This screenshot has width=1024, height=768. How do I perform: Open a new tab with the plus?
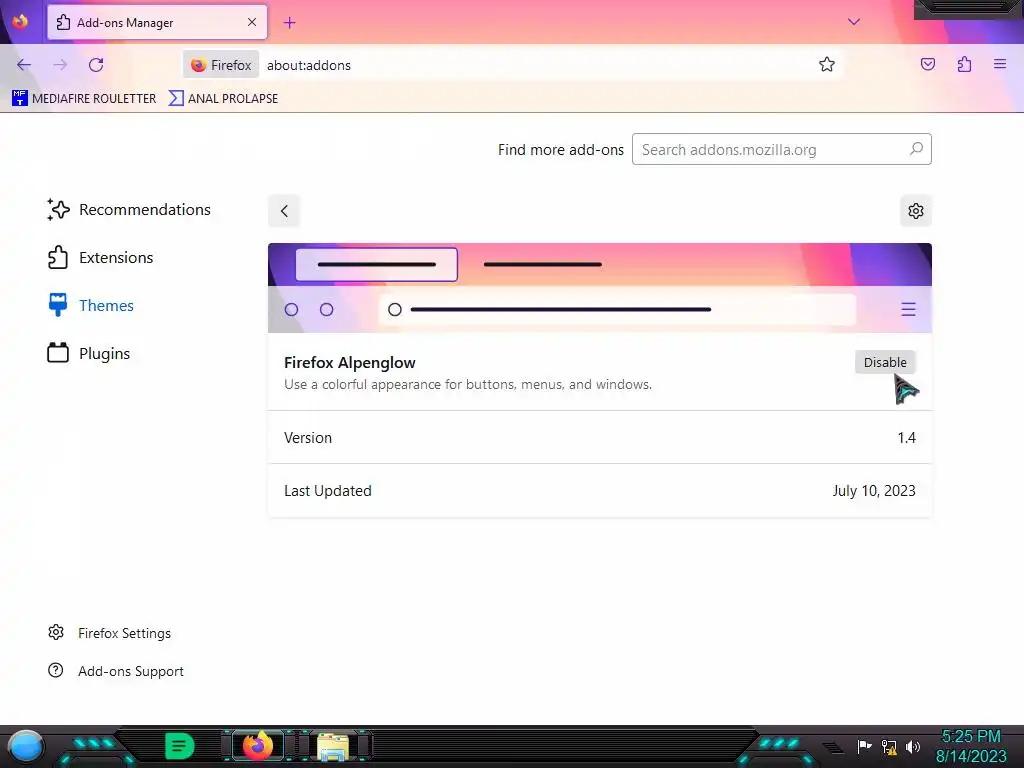coord(289,23)
